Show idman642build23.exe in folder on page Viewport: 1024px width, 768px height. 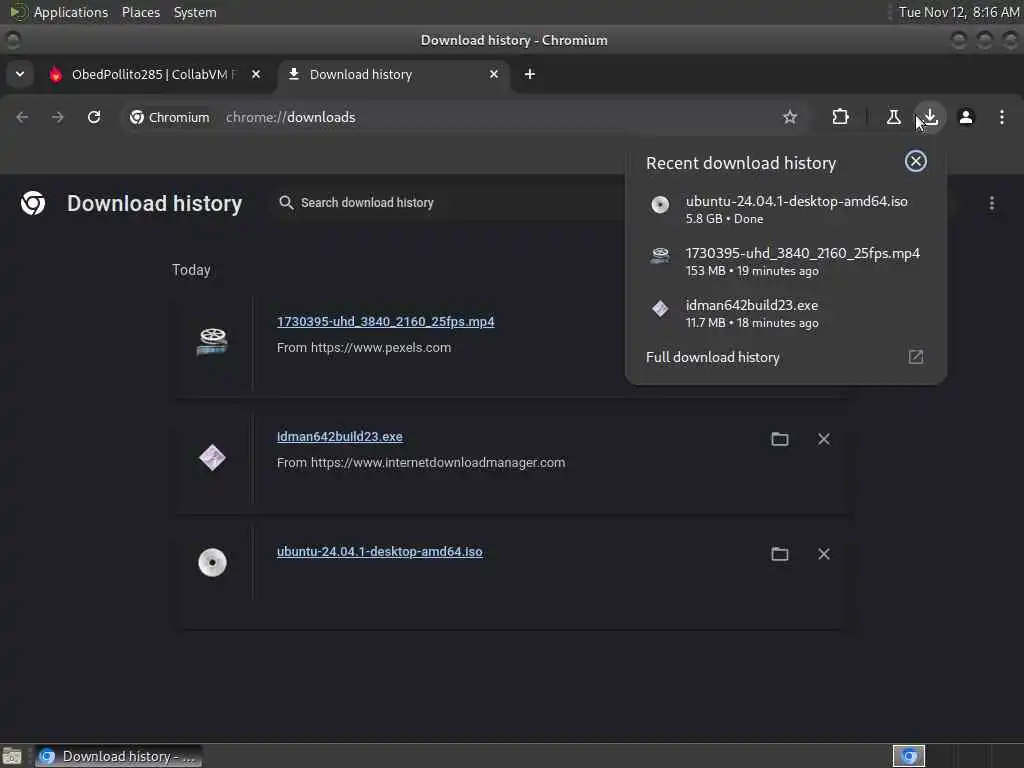tap(780, 439)
